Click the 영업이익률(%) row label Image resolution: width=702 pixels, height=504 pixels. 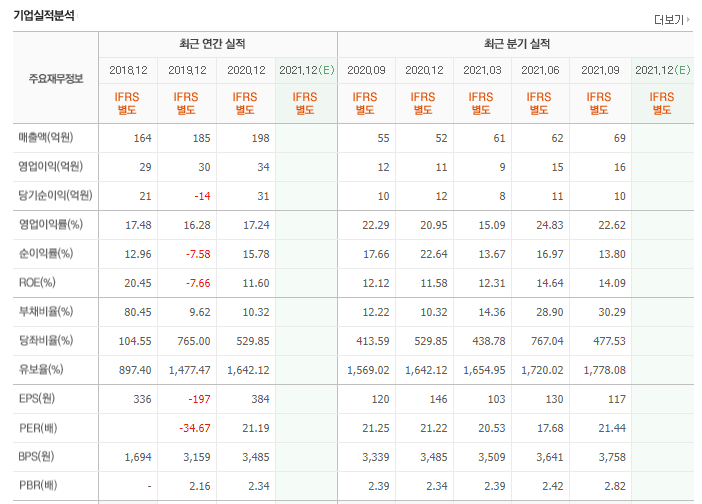pos(51,224)
